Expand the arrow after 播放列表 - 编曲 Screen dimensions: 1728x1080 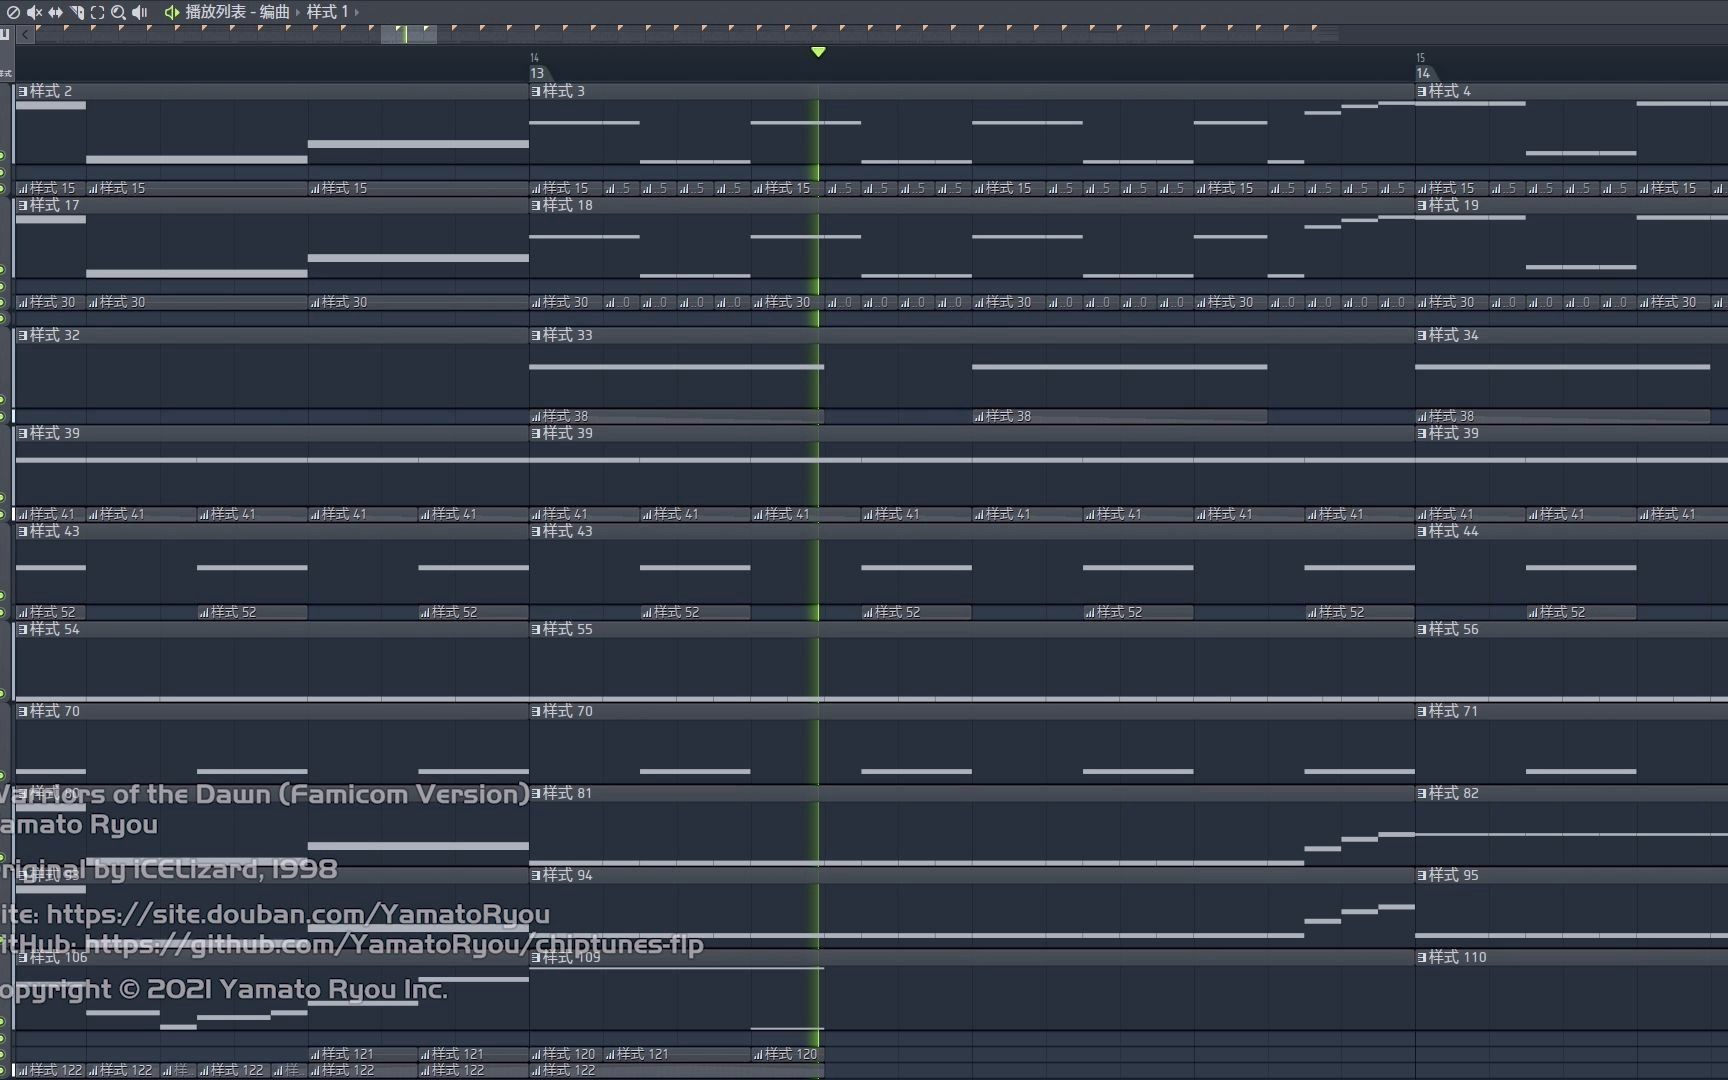[297, 12]
